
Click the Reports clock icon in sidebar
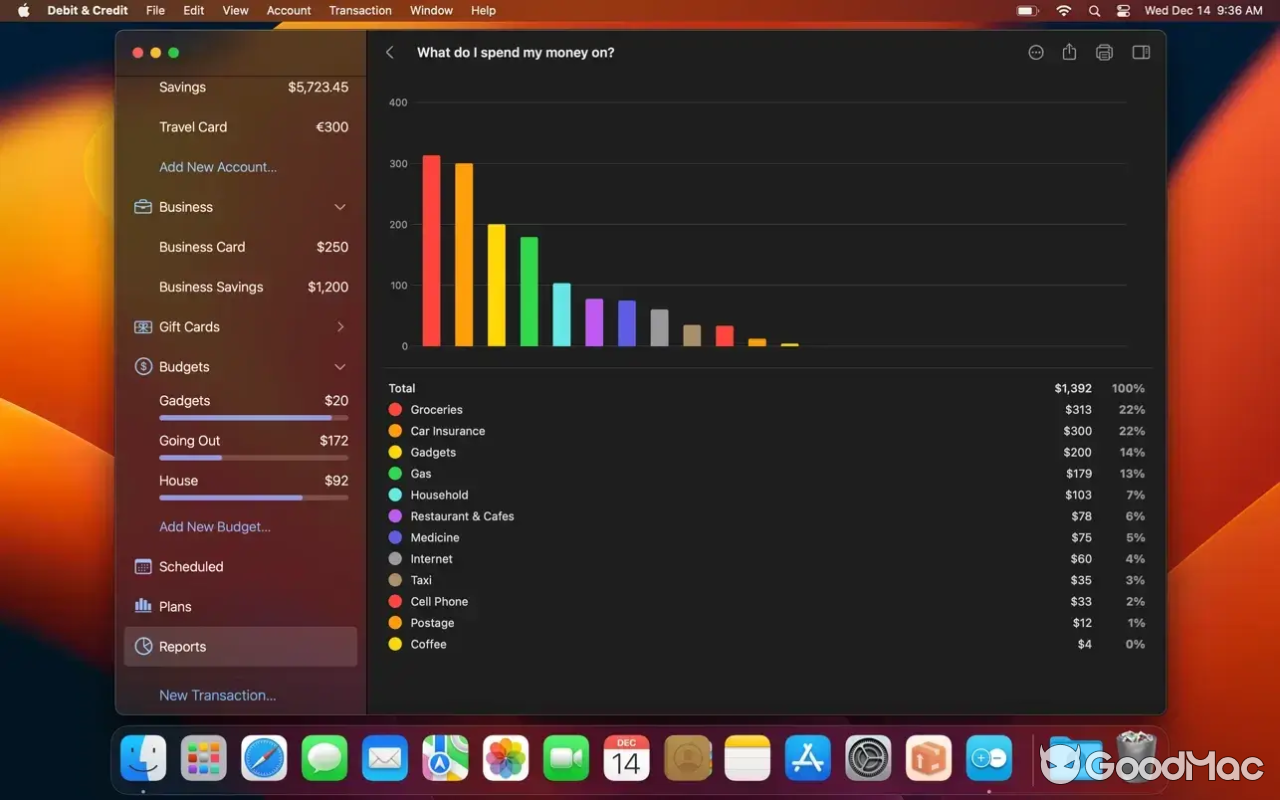(x=141, y=646)
